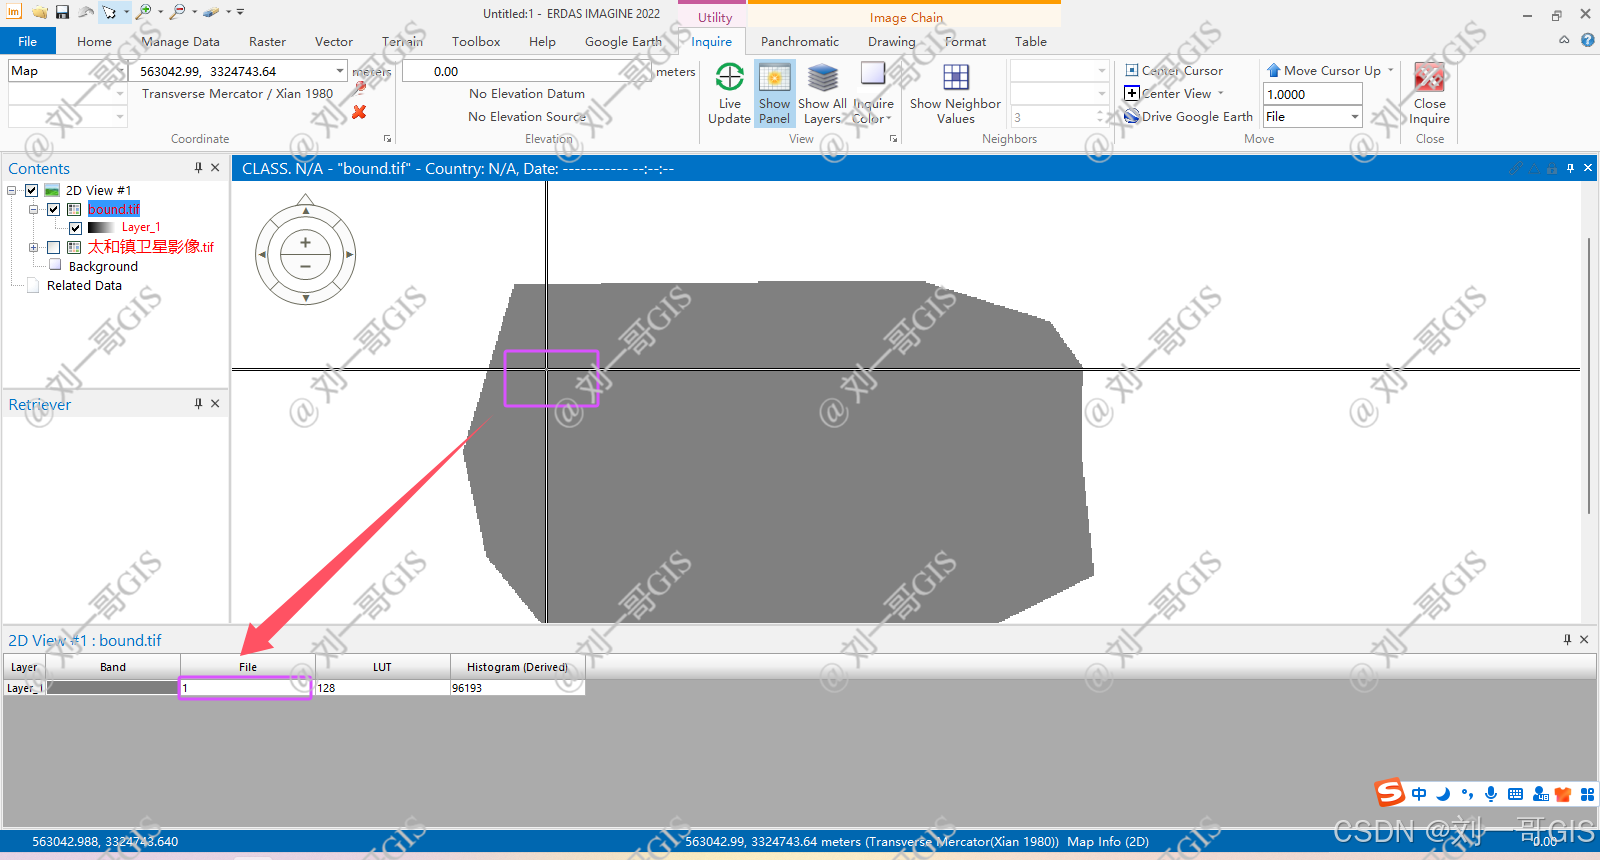Click the red X delete coordinate icon
The image size is (1600, 860).
click(359, 112)
